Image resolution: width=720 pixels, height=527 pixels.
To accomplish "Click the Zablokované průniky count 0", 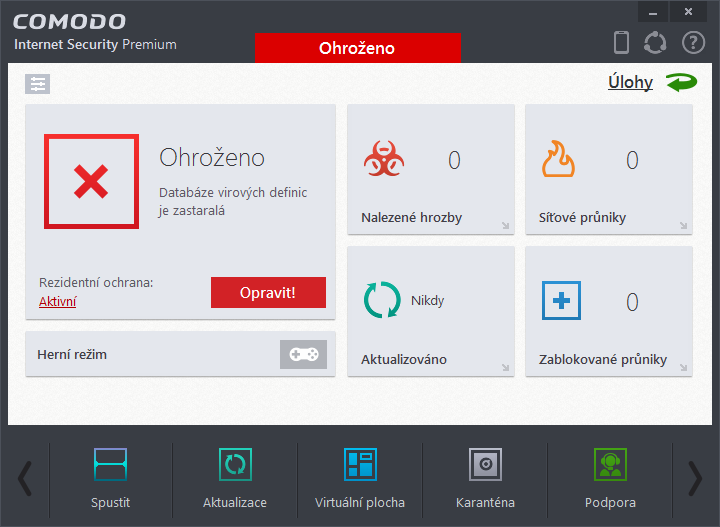I will click(x=632, y=302).
